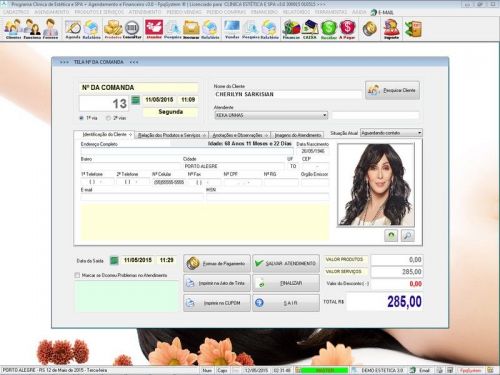
Task: Click the Nº Celular field
Action: click(169, 182)
